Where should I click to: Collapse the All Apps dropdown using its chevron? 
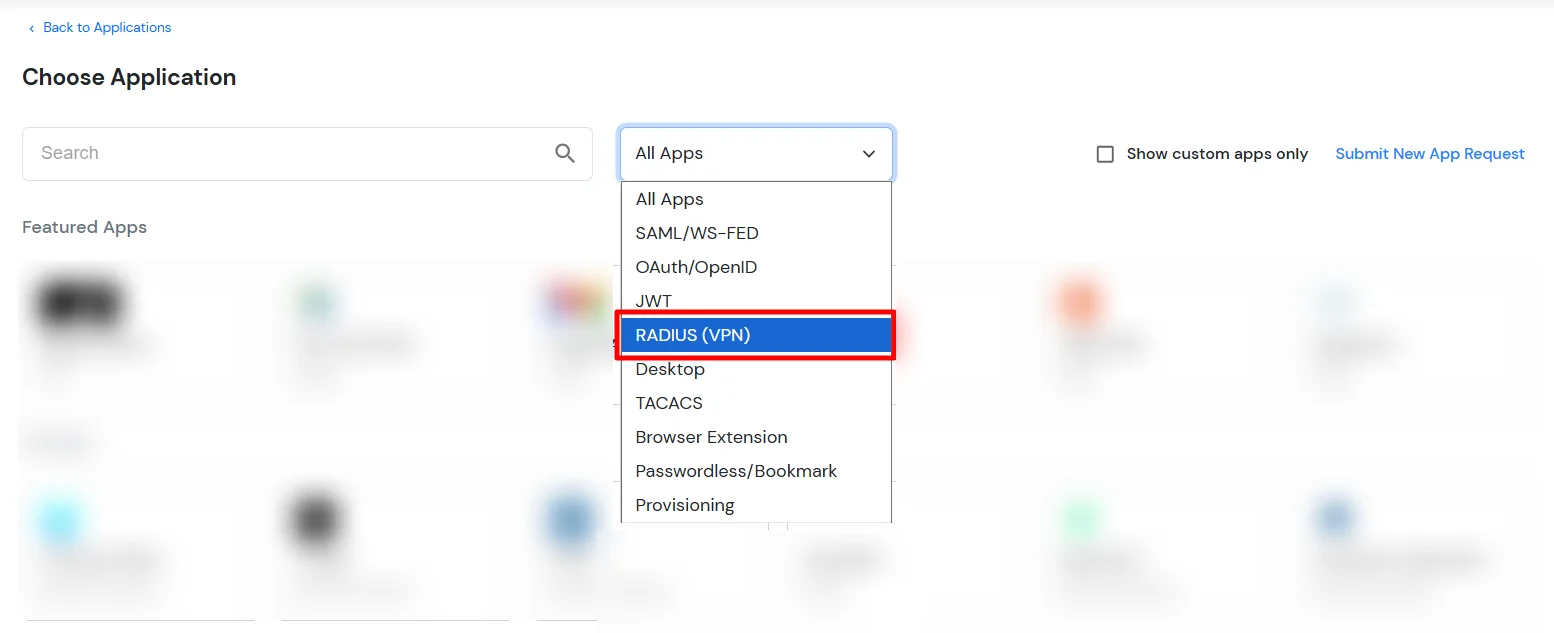pos(868,154)
